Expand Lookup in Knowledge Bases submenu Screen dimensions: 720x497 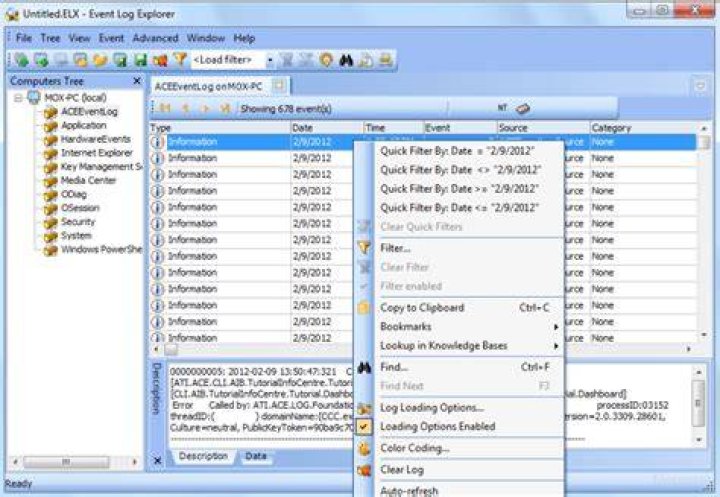click(x=556, y=346)
